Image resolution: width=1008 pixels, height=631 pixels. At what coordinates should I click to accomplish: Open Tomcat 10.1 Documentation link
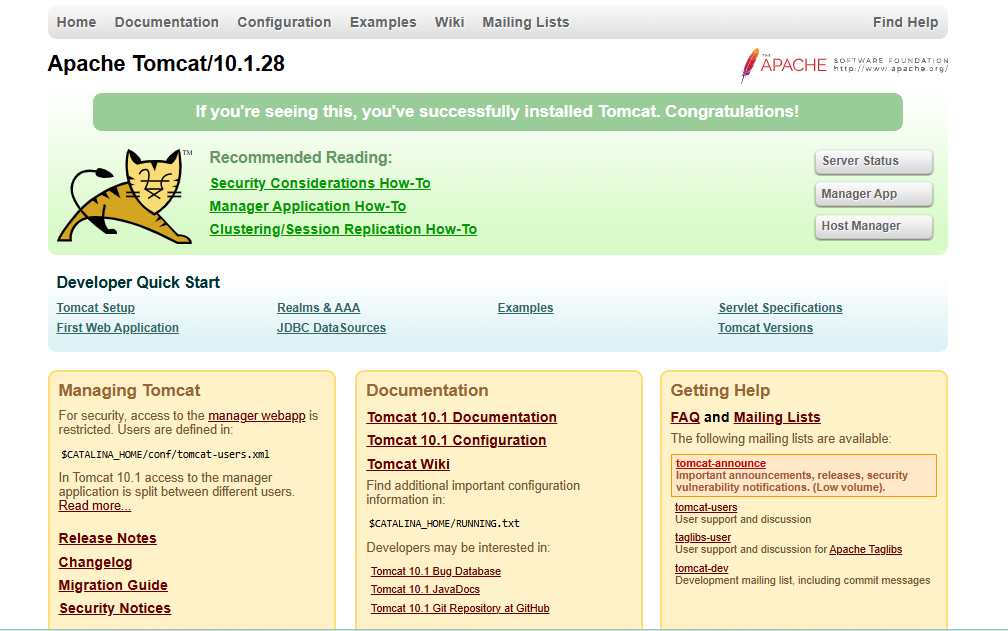[461, 417]
